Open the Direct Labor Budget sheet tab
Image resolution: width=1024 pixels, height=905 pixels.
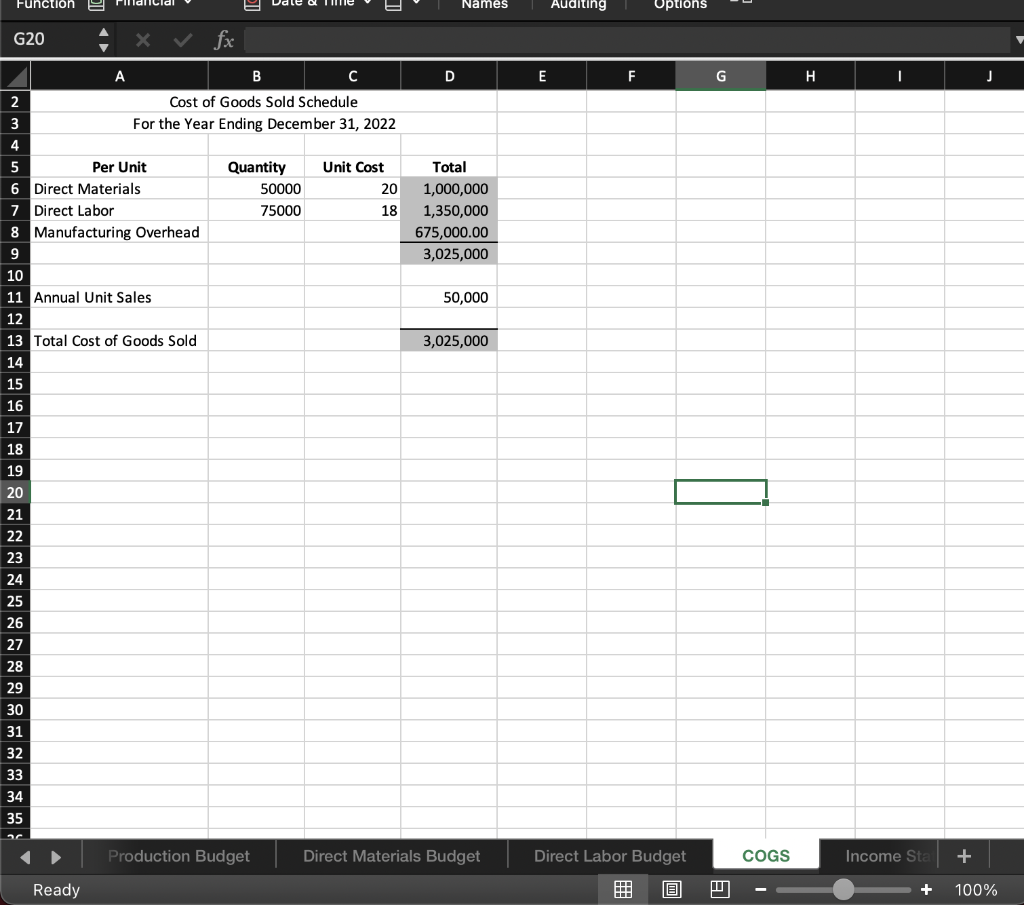coord(610,856)
